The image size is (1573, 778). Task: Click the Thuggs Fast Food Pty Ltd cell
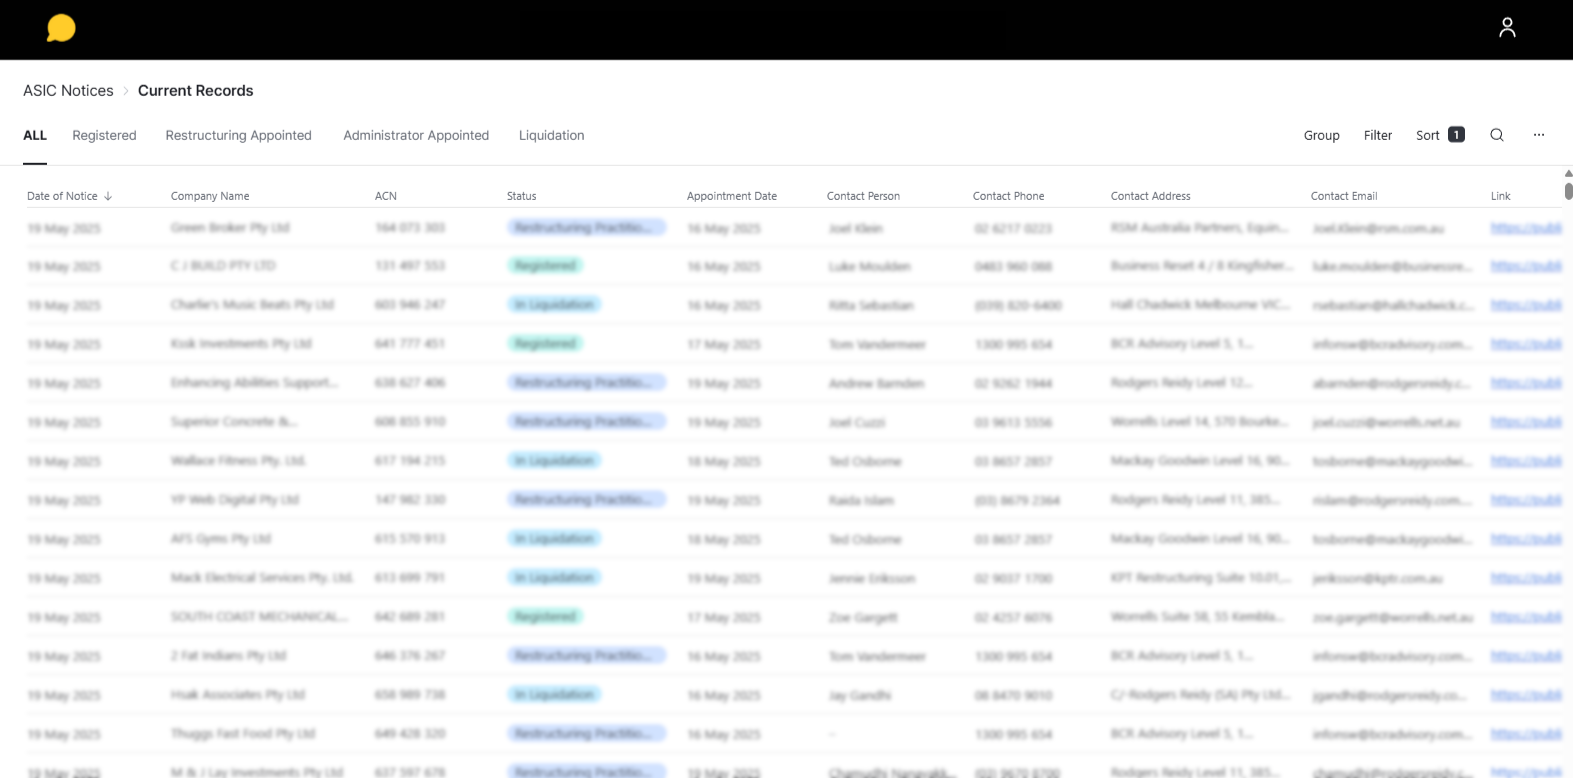pos(243,734)
